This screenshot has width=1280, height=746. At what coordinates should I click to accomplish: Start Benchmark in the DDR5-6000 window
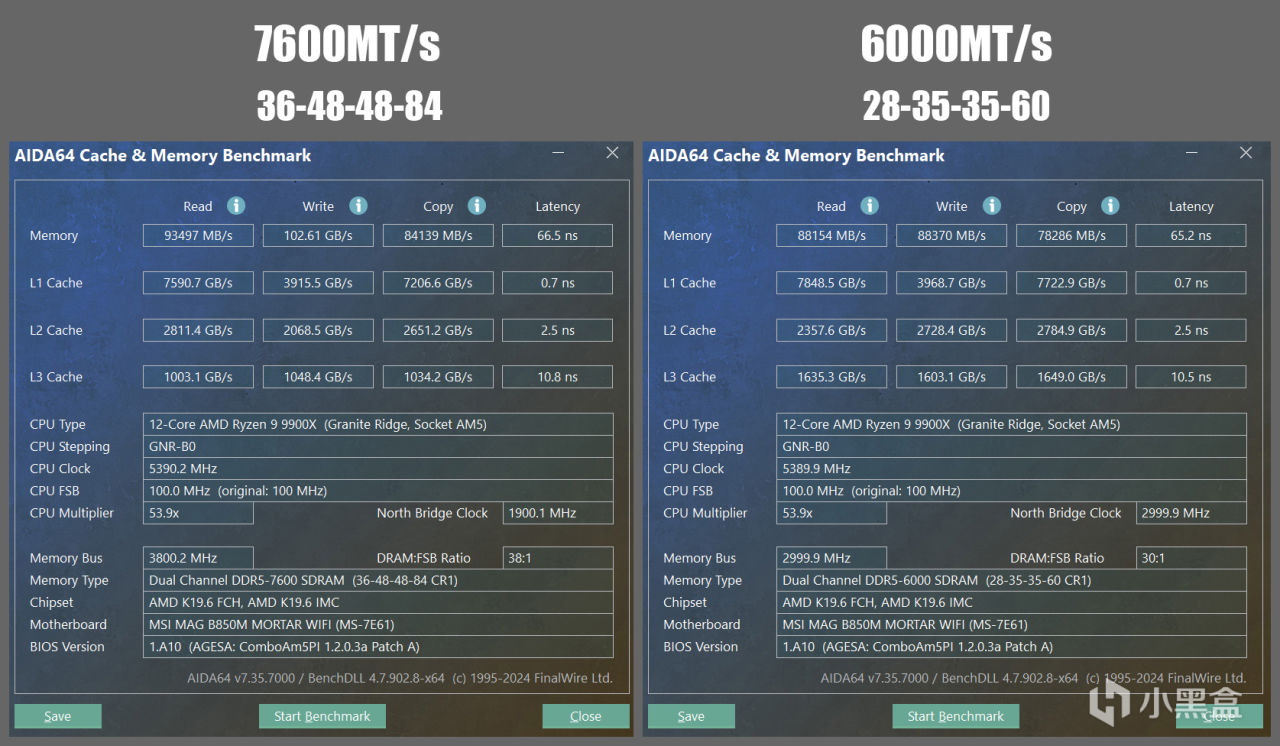[x=956, y=716]
